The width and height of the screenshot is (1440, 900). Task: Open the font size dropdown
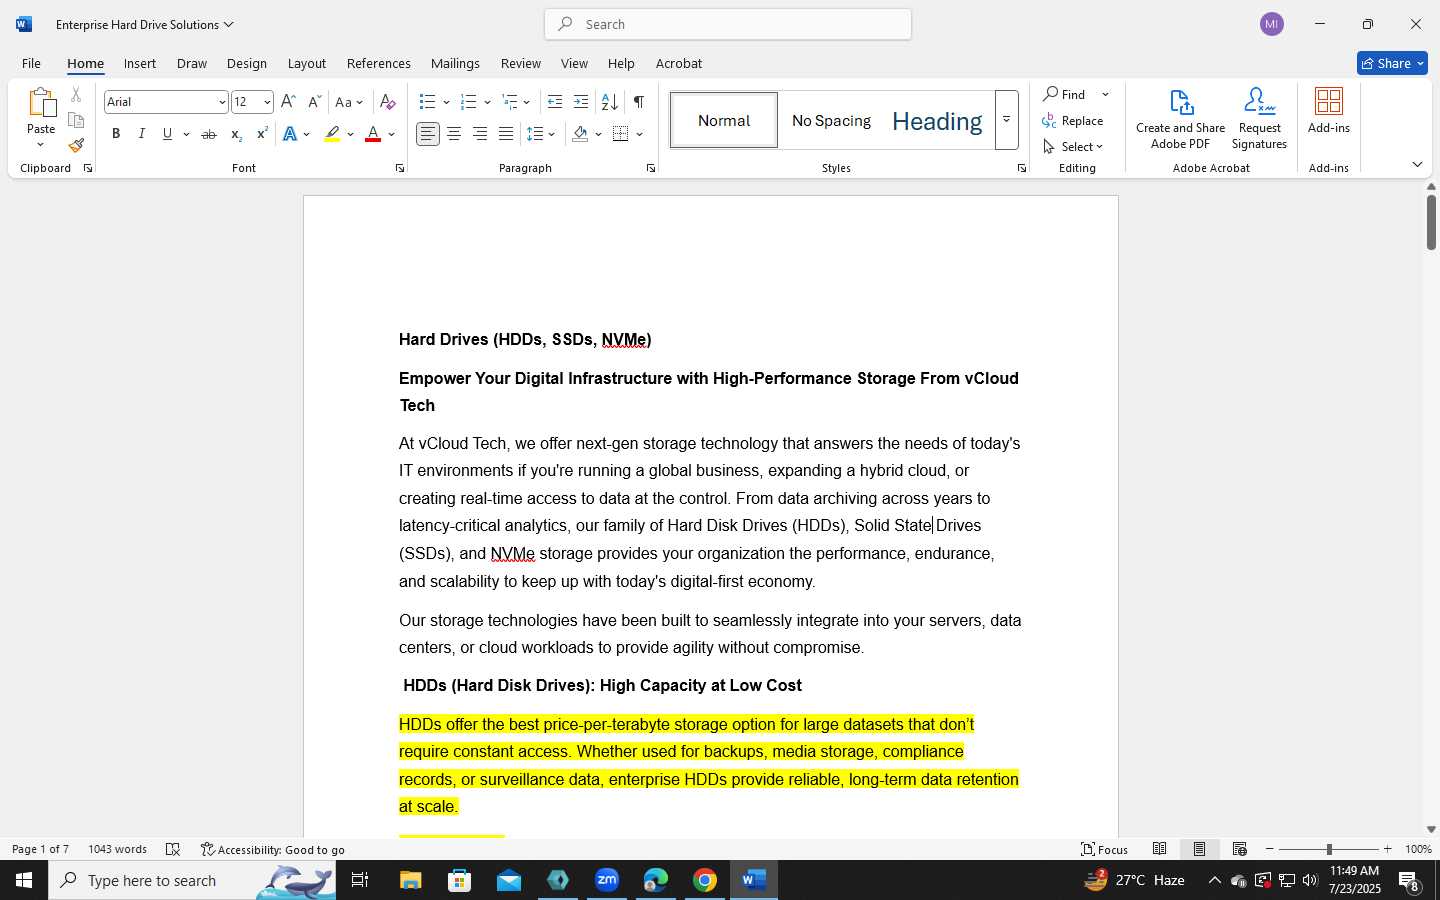click(x=267, y=102)
